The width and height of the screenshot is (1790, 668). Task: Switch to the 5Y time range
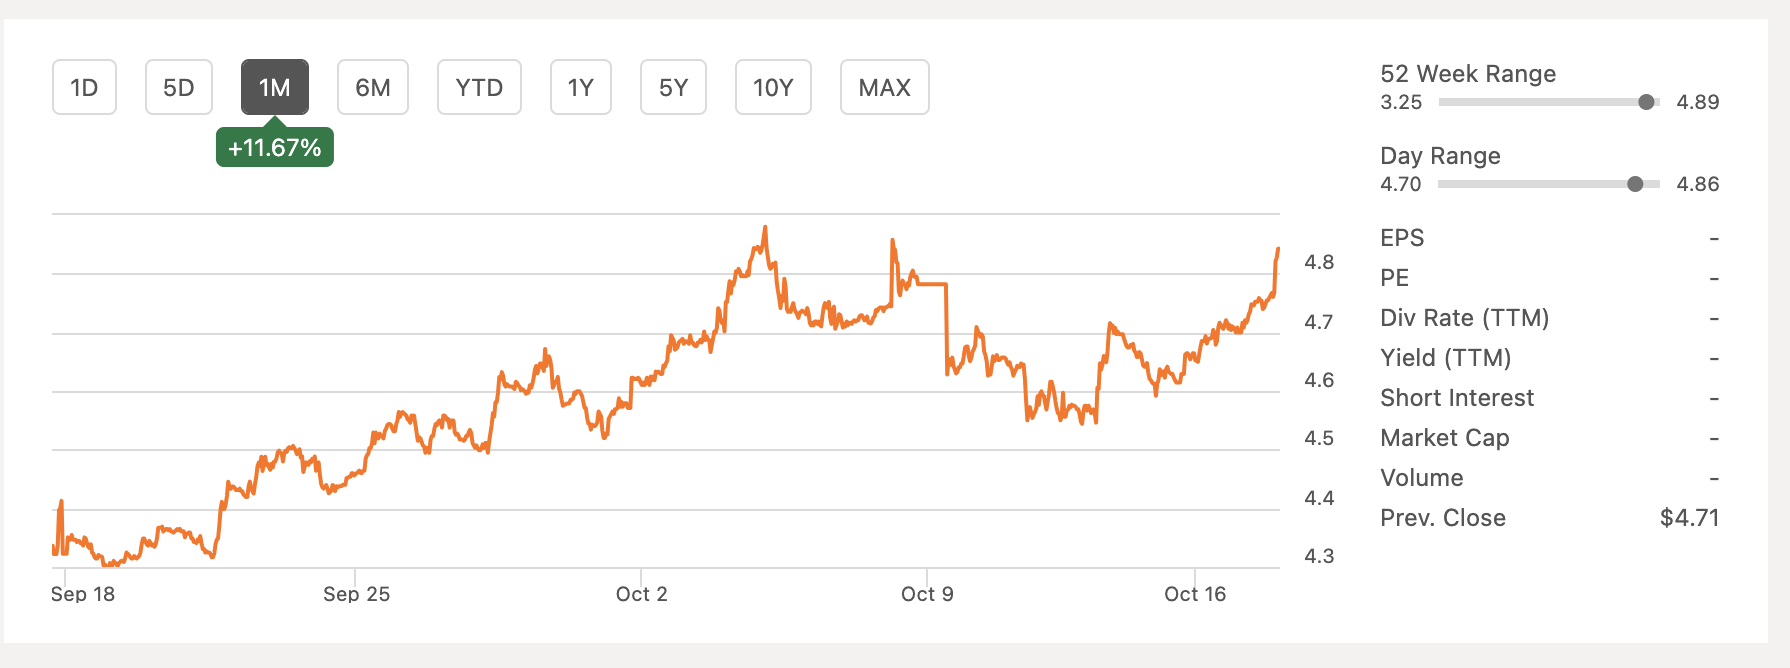pos(673,87)
